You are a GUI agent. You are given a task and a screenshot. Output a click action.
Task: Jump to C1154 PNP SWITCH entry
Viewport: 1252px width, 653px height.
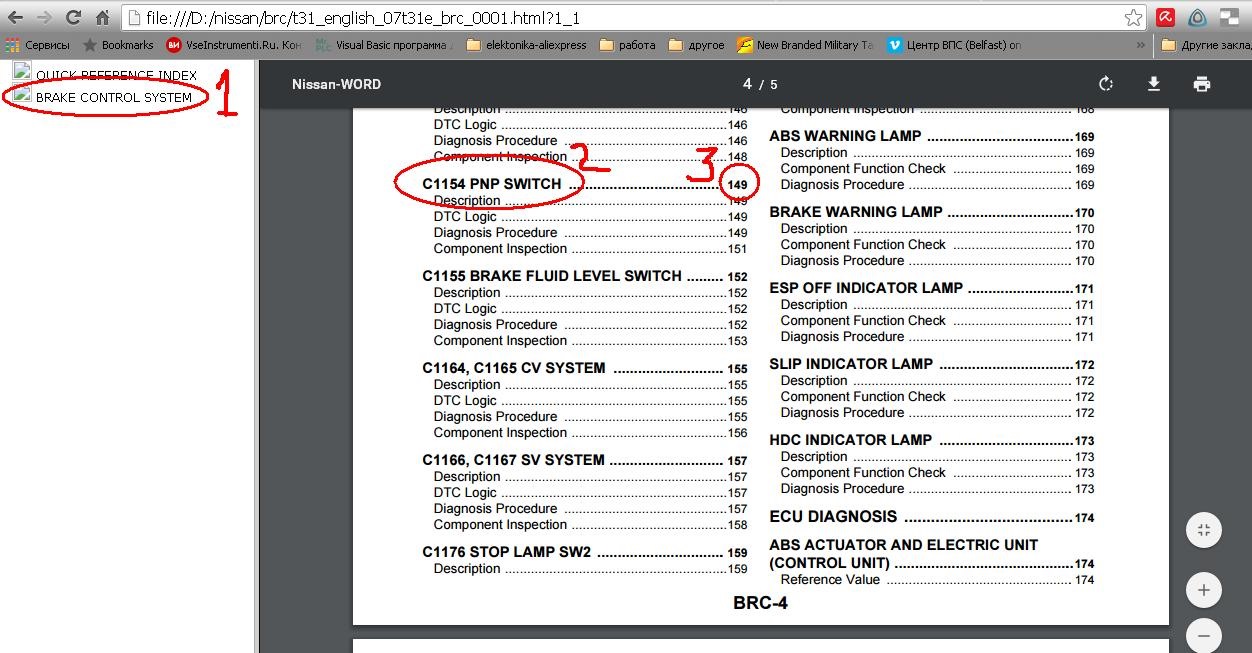click(x=492, y=184)
